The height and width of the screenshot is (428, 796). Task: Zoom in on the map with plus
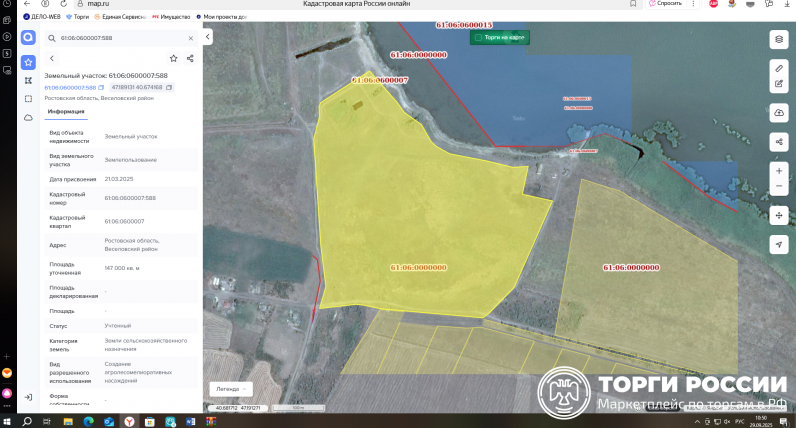pyautogui.click(x=778, y=170)
